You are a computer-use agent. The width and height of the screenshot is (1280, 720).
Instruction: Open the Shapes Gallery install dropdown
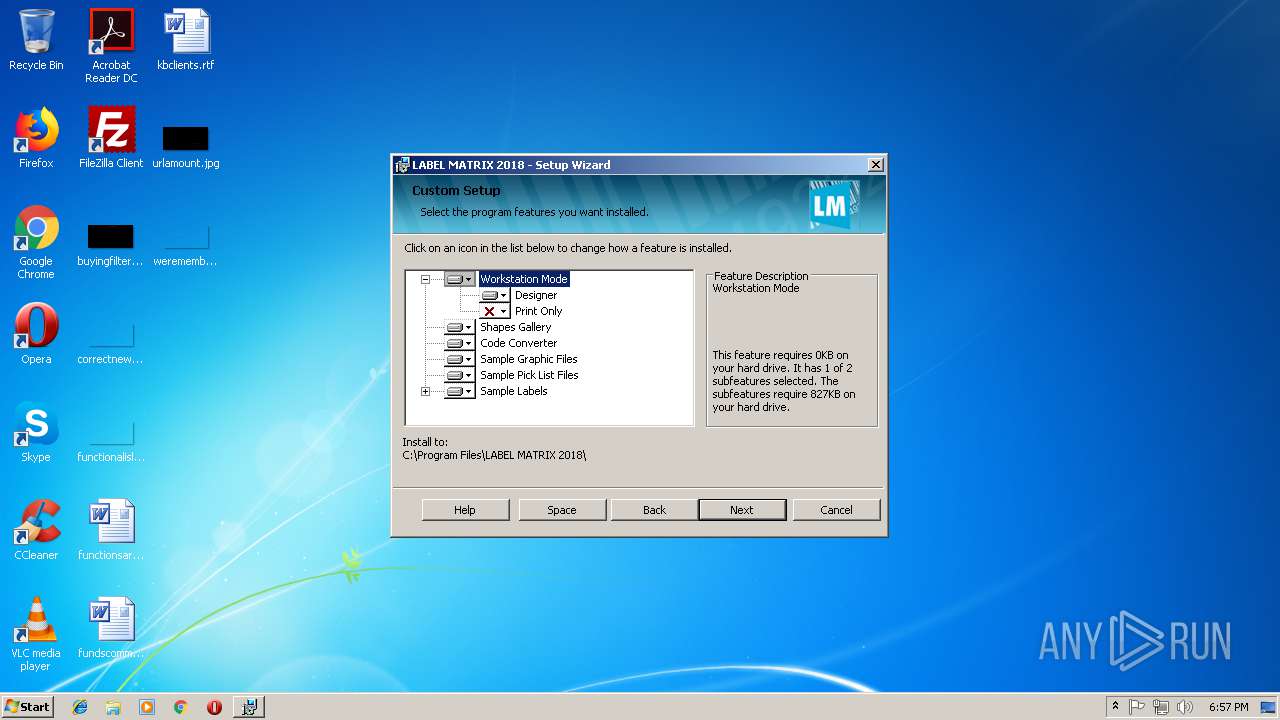click(x=460, y=328)
